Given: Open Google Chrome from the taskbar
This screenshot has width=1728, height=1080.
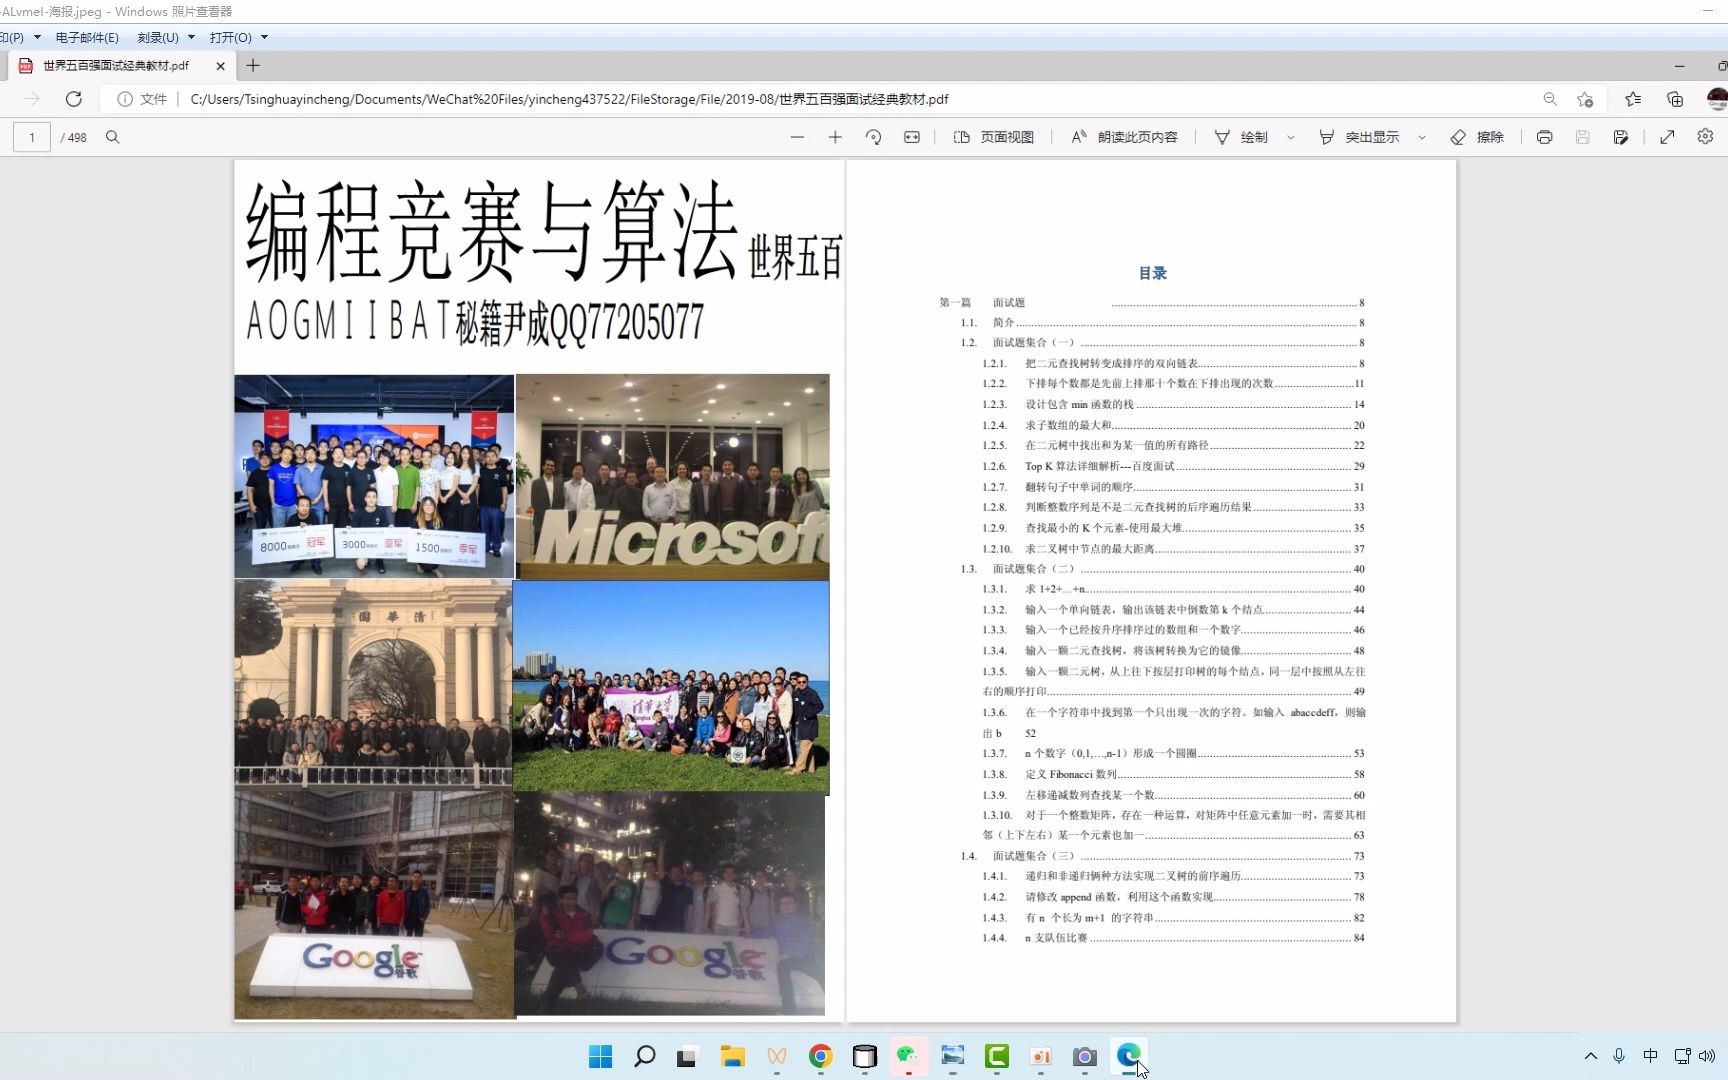Looking at the screenshot, I should click(820, 1056).
